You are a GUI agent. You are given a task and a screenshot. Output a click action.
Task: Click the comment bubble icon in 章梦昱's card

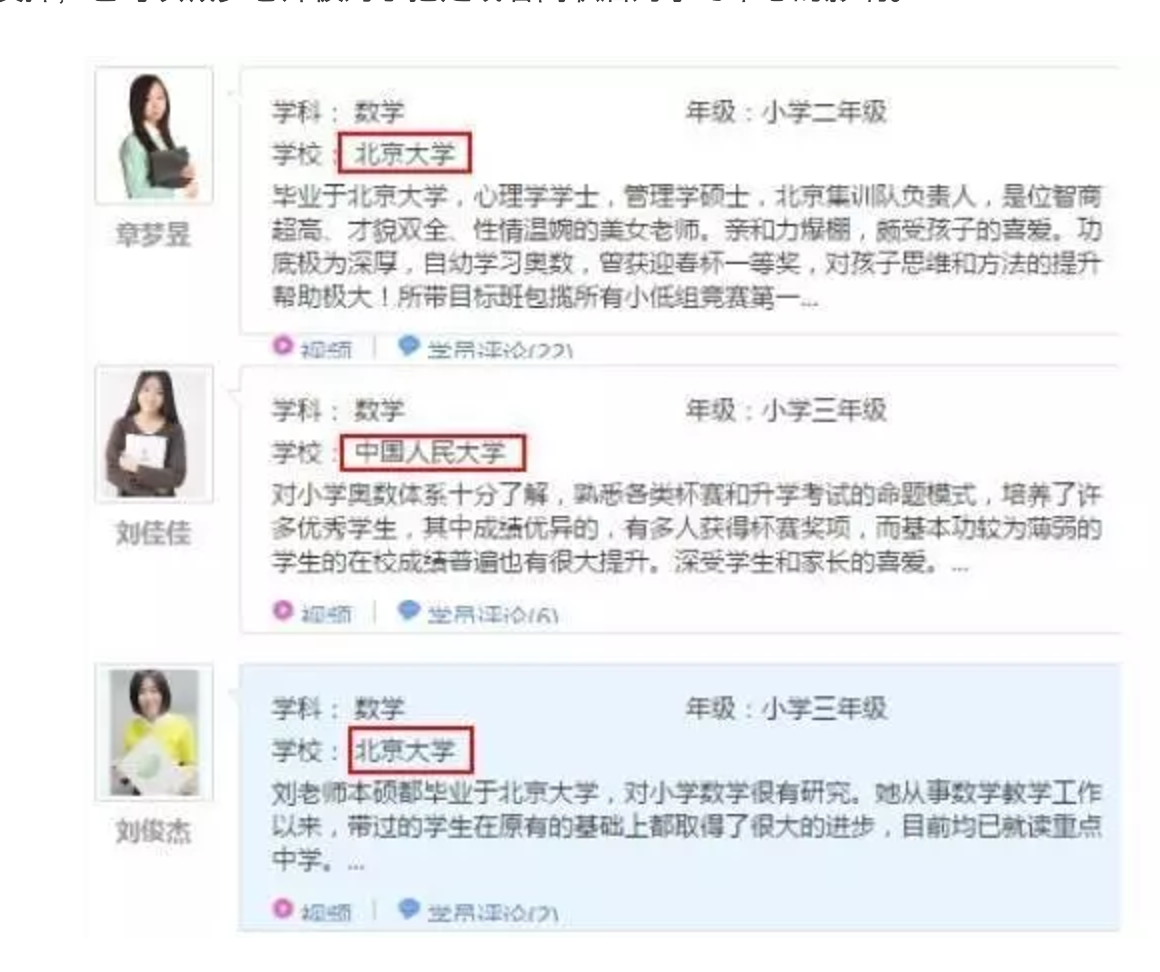pos(408,345)
